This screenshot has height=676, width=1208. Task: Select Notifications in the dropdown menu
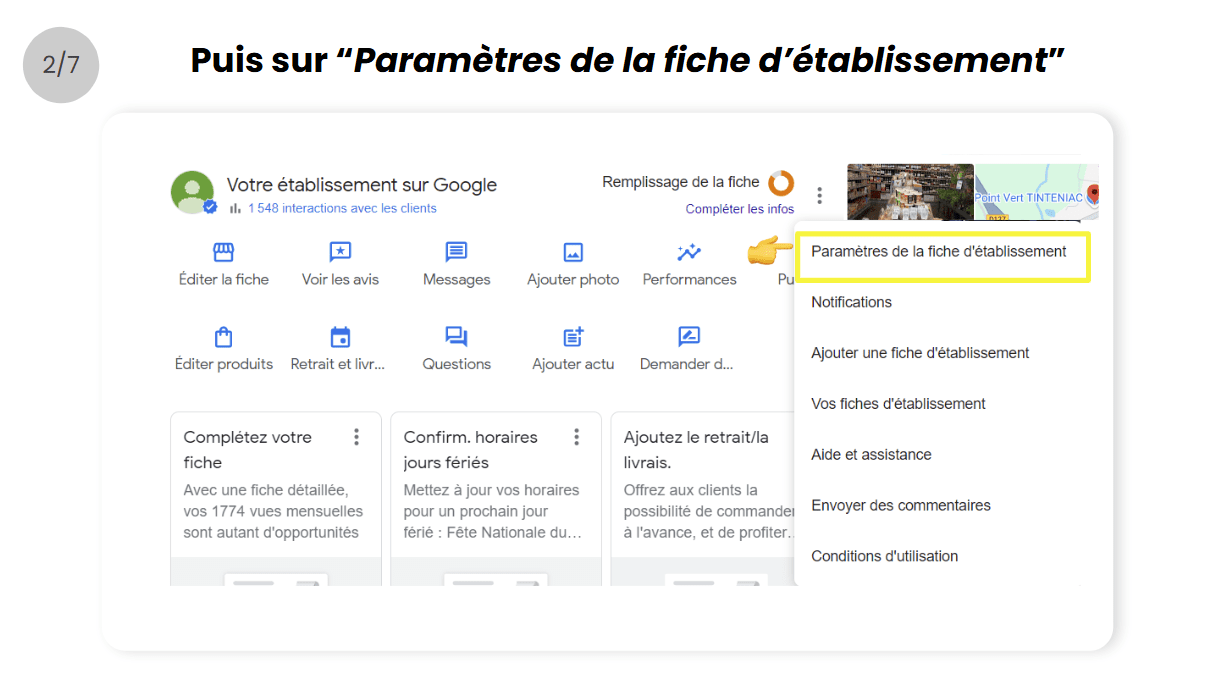tap(851, 302)
